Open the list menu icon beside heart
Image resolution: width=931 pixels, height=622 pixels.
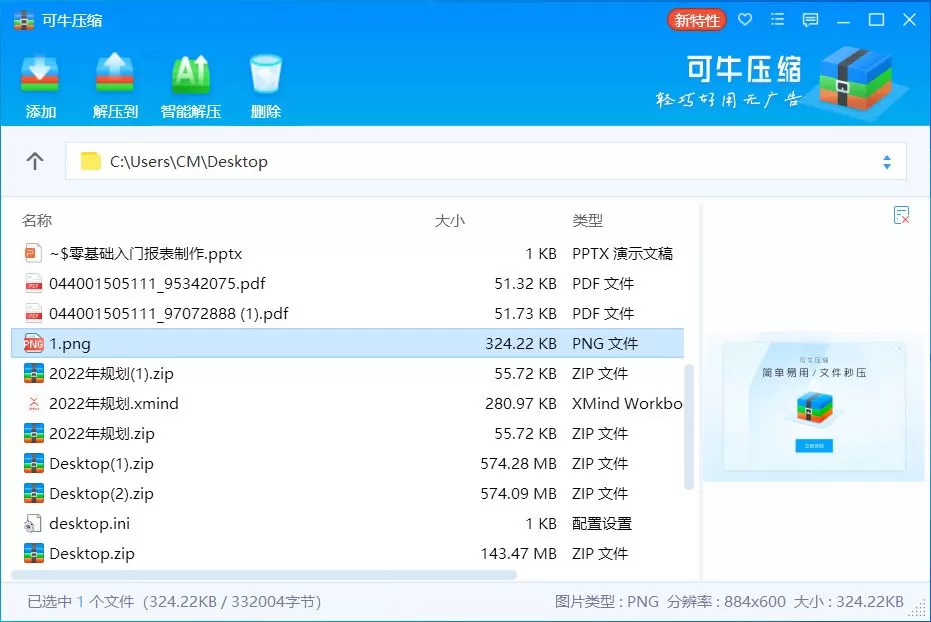(778, 20)
